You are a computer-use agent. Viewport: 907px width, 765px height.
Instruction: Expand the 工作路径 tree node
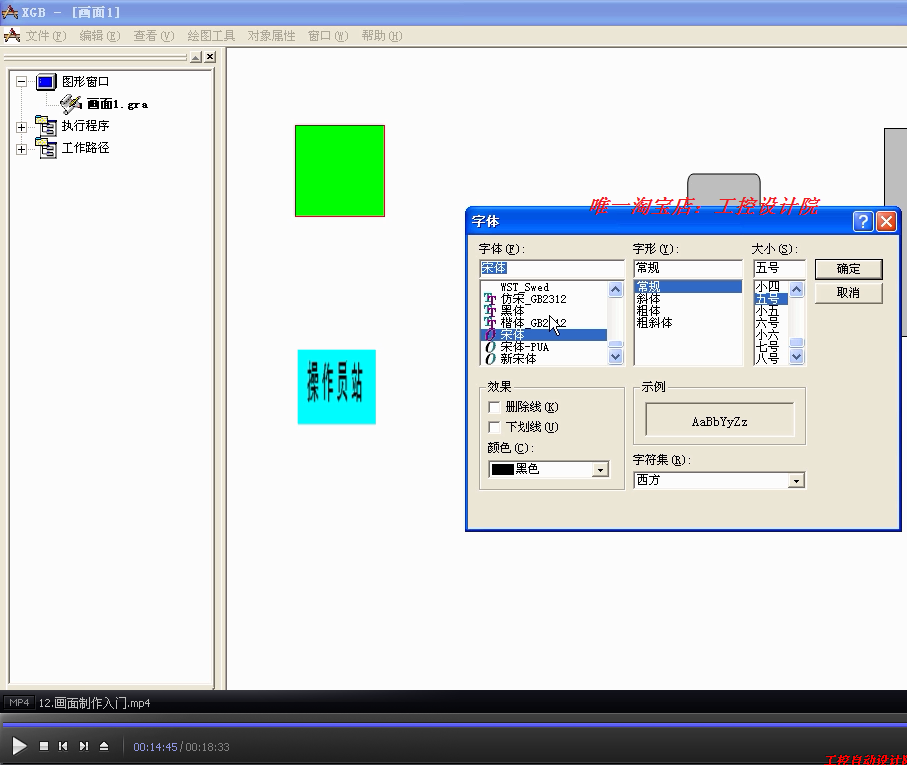21,149
